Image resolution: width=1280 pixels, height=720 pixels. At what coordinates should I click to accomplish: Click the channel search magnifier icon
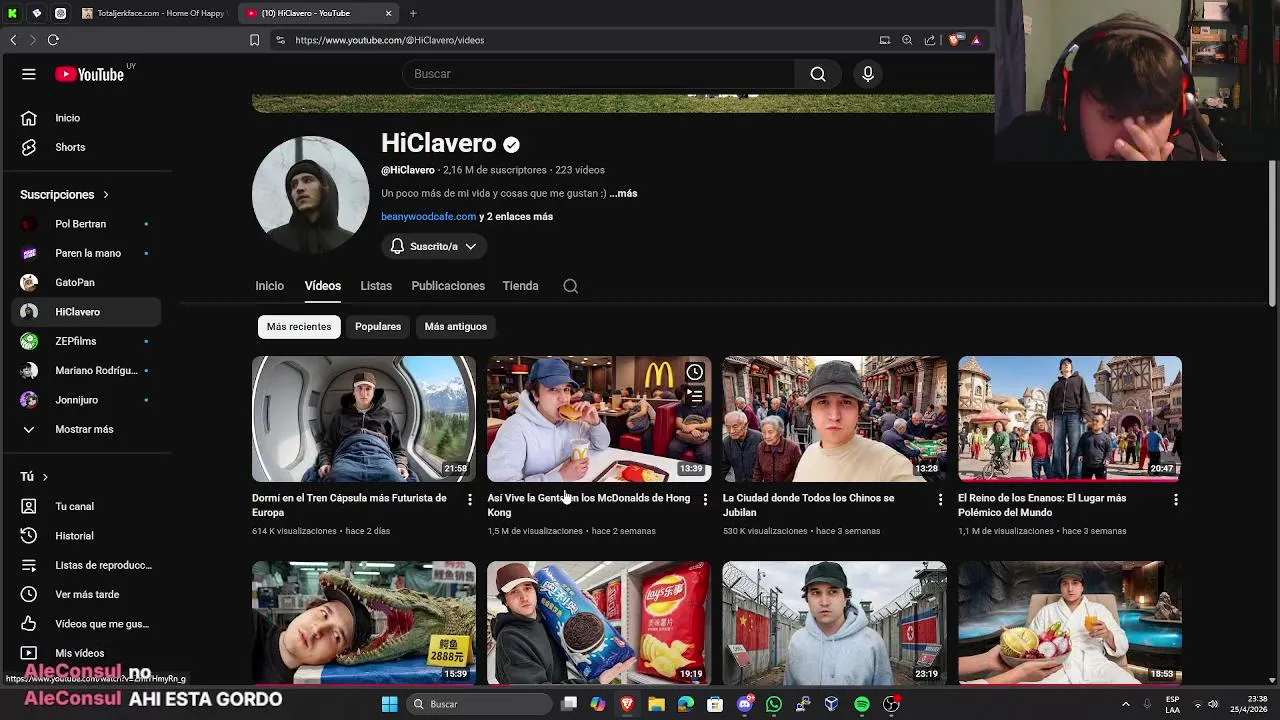(x=571, y=286)
